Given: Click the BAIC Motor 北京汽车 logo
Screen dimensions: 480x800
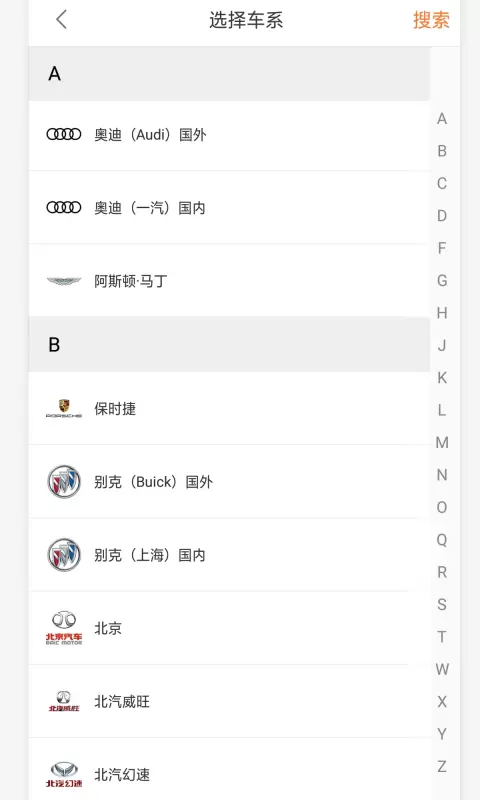Looking at the screenshot, I should pyautogui.click(x=64, y=628).
